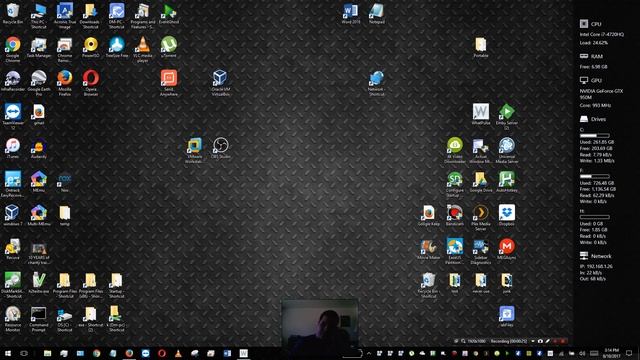Image resolution: width=640 pixels, height=360 pixels.
Task: Open the TeamViewer 12 desktop shortcut
Action: pos(13,116)
